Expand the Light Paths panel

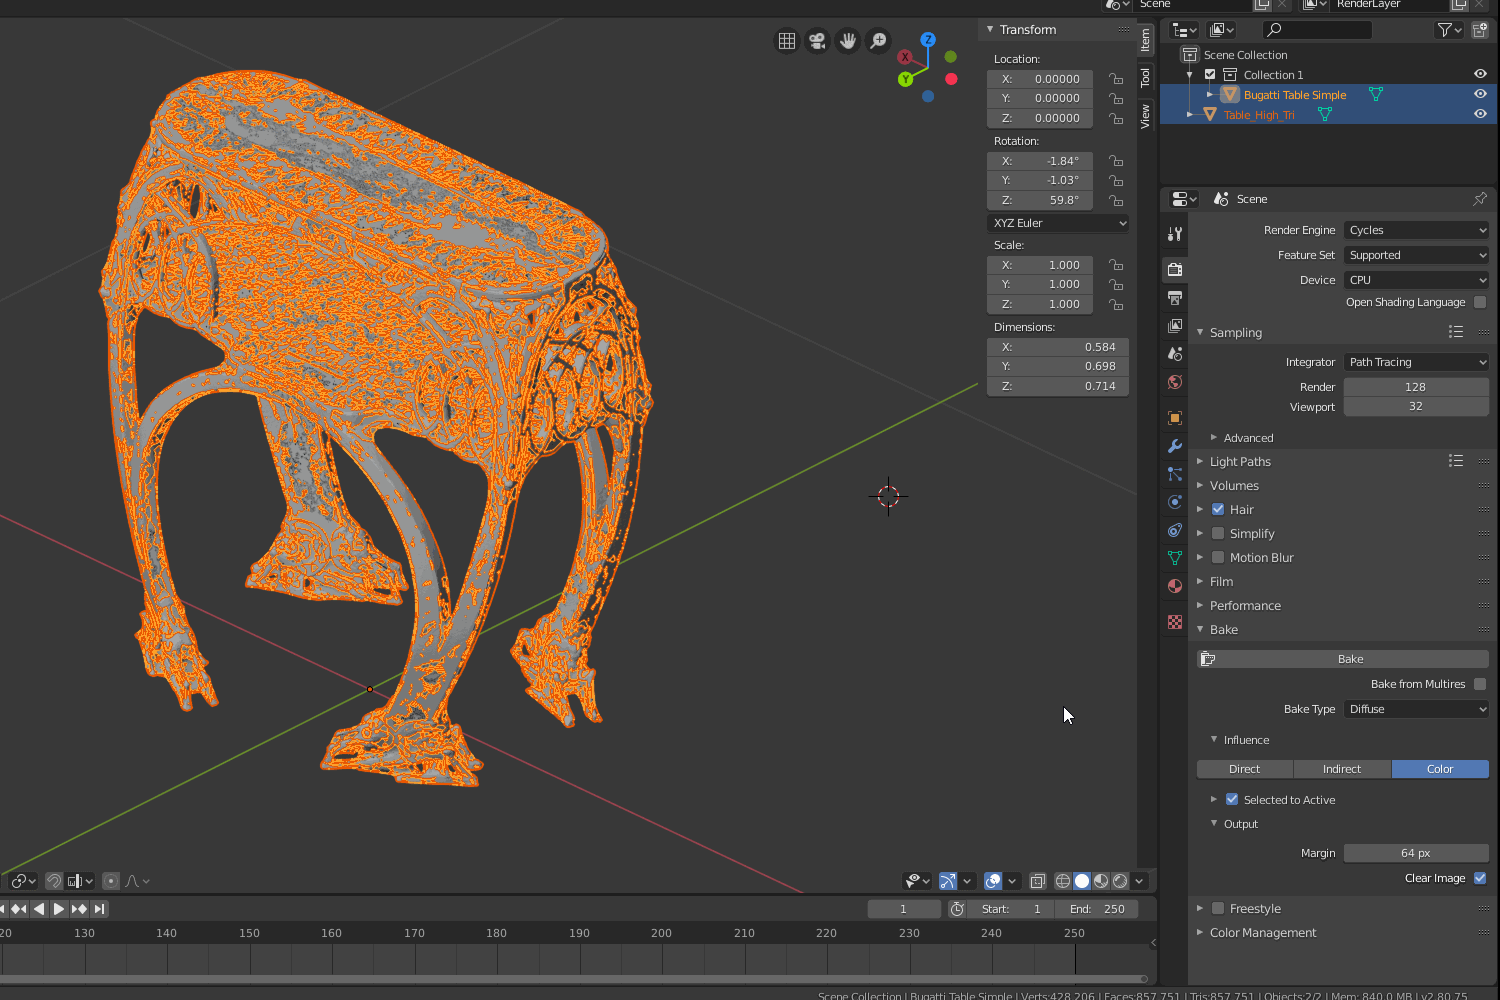[x=1240, y=462]
